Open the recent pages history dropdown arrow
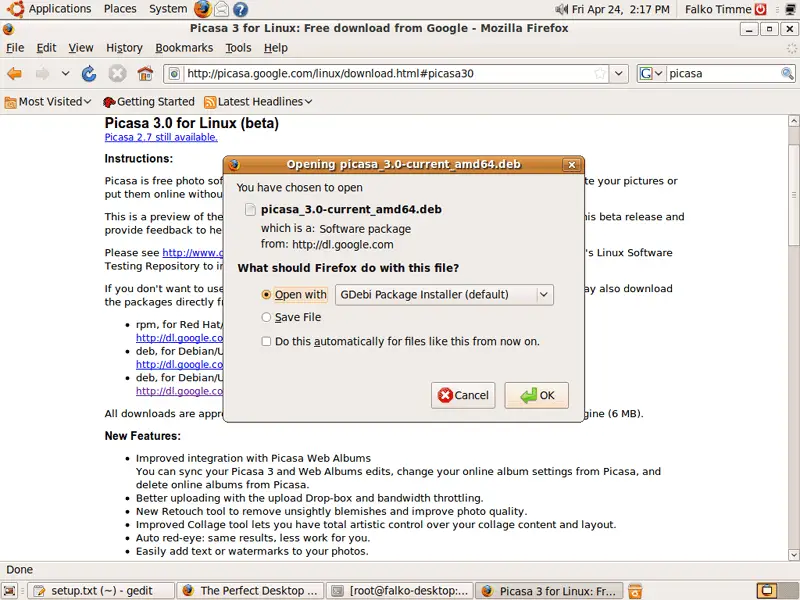This screenshot has height=600, width=800. point(65,74)
